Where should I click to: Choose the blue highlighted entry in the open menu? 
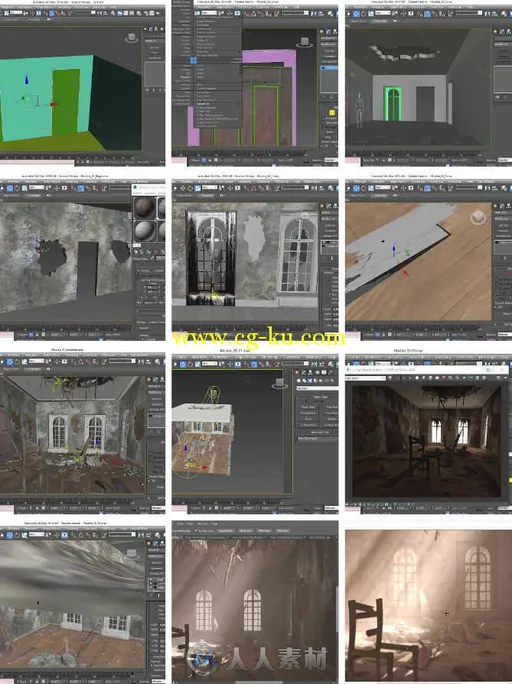point(194,60)
